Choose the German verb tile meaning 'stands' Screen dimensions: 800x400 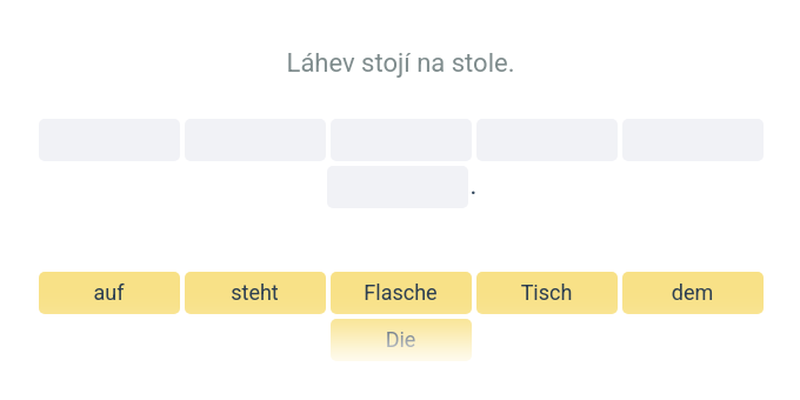coord(255,293)
